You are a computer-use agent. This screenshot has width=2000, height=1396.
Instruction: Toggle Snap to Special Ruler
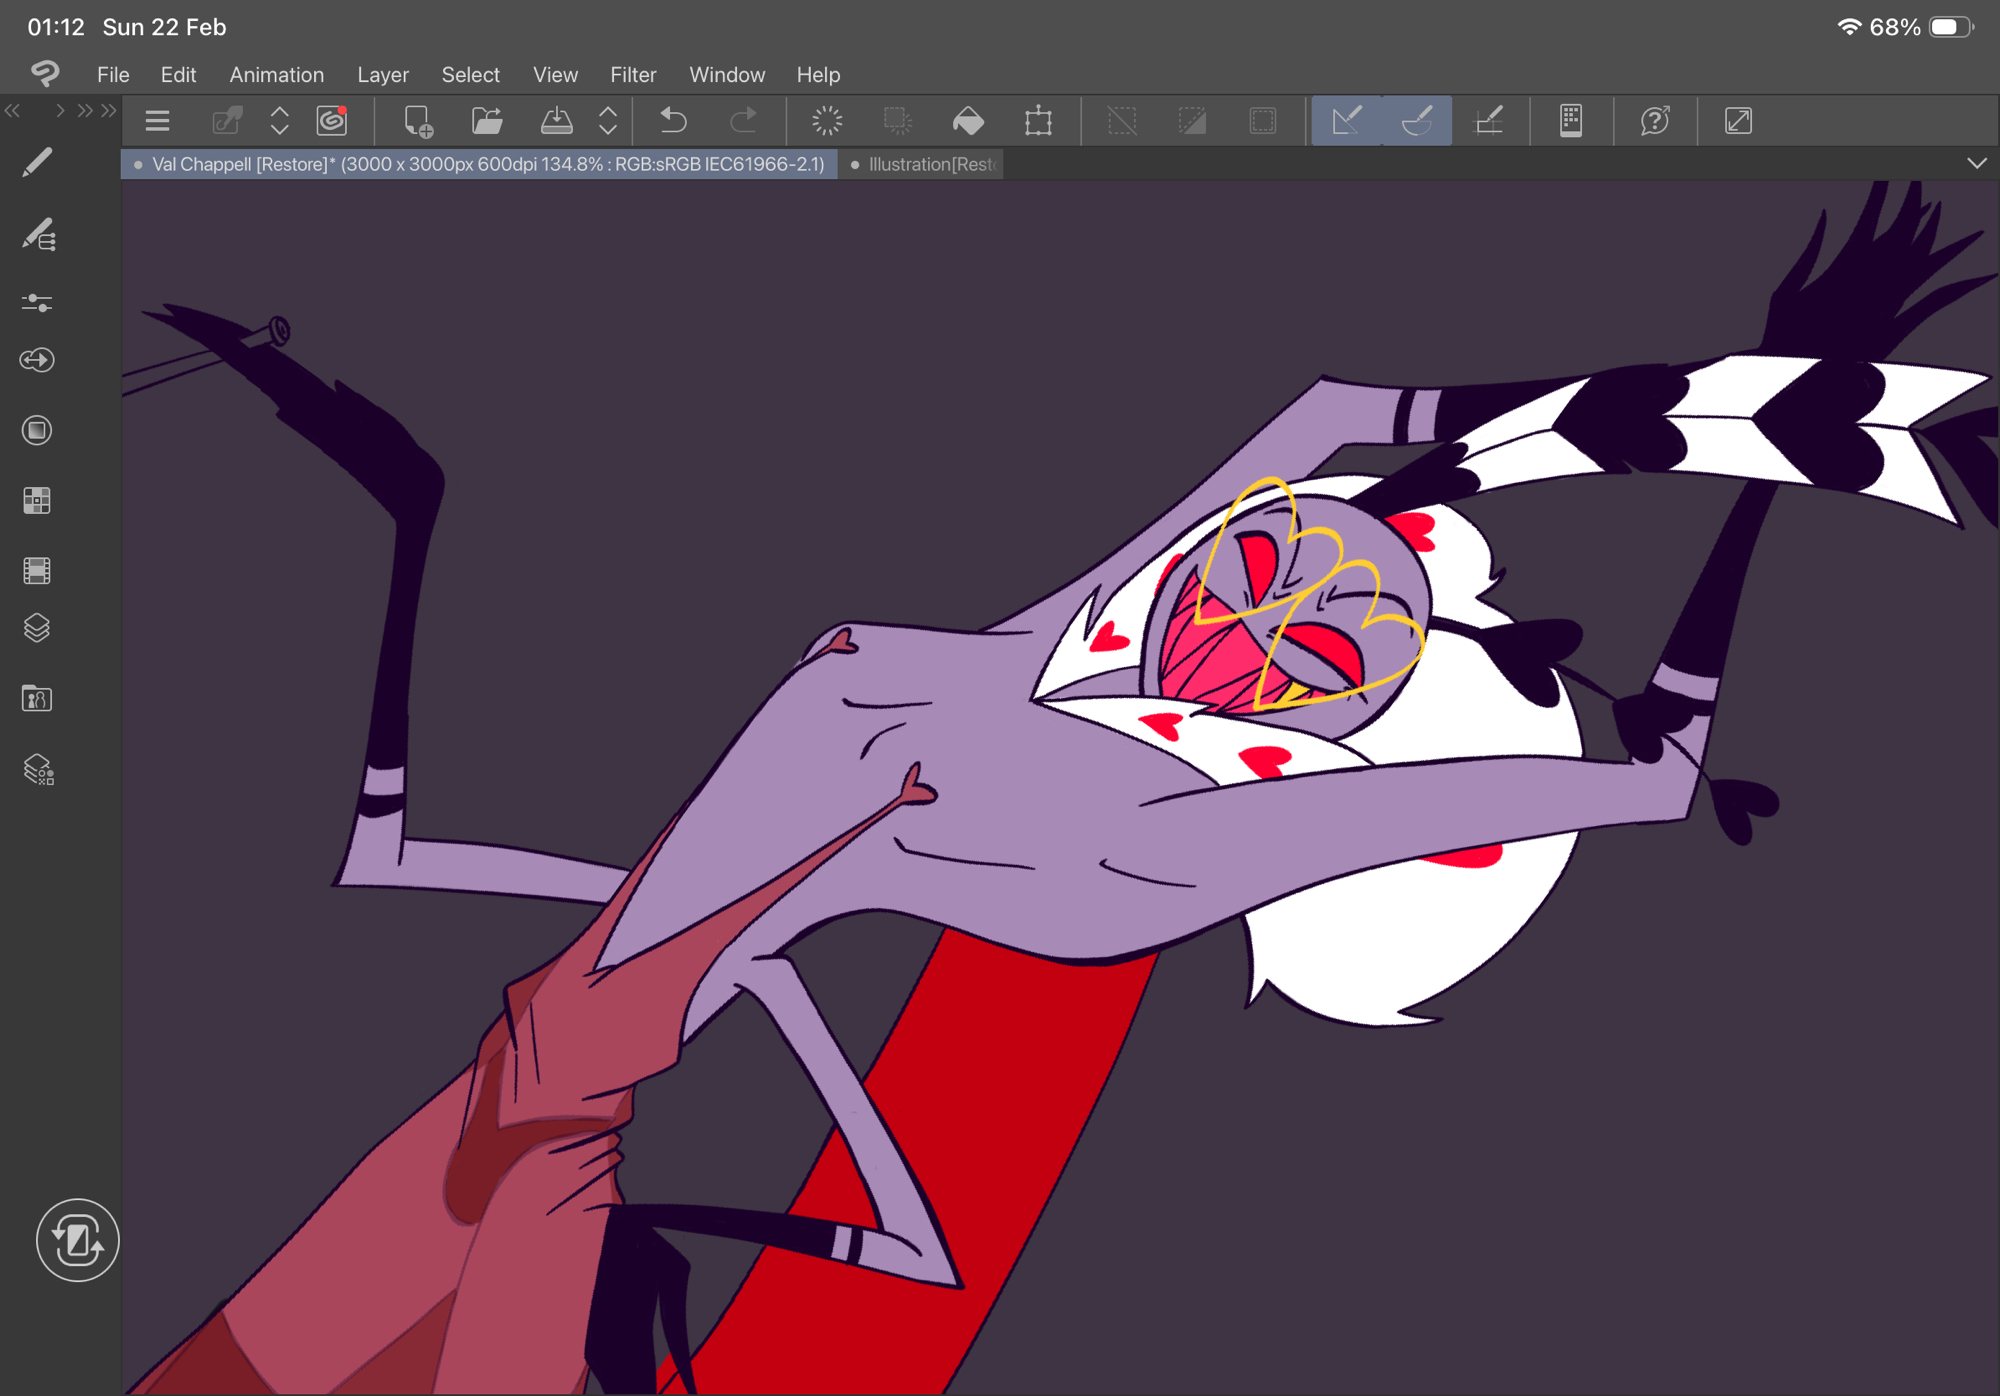click(x=1417, y=121)
